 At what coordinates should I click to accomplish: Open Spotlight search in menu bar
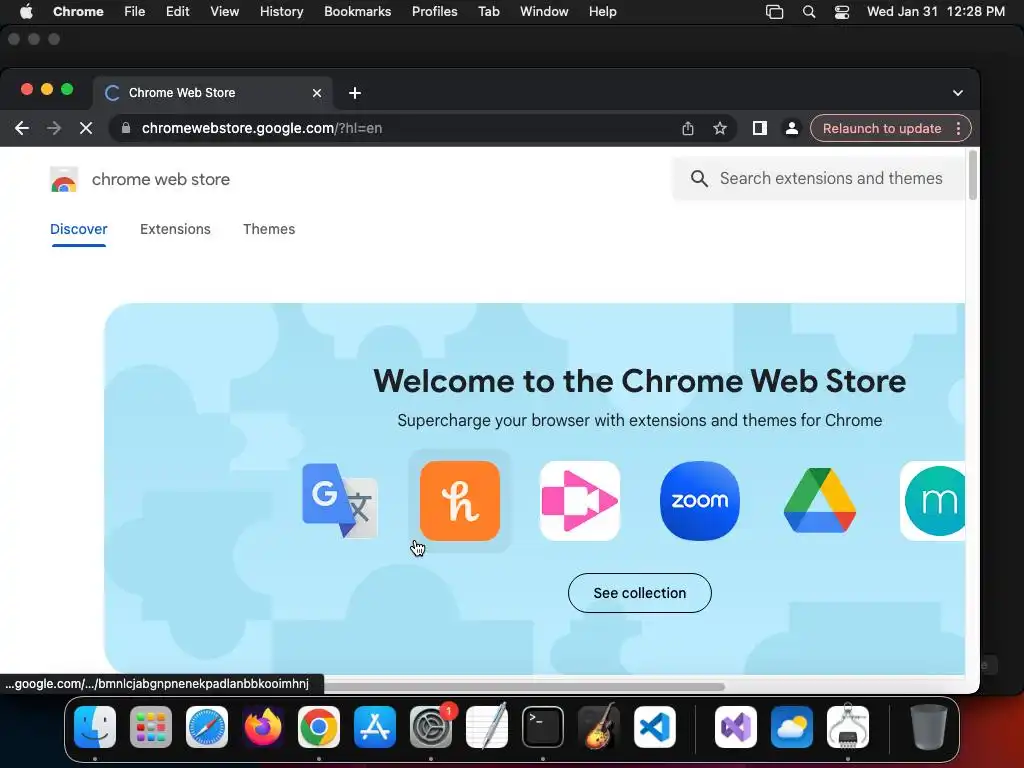808,12
